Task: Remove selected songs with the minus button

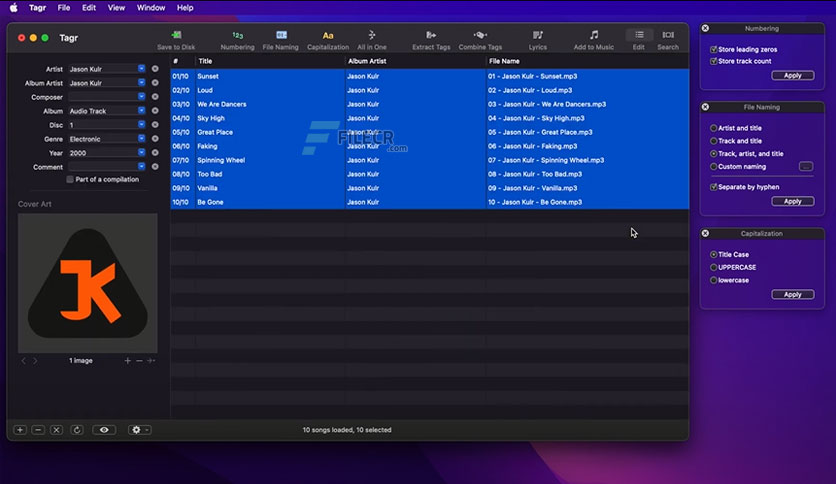Action: pos(38,430)
